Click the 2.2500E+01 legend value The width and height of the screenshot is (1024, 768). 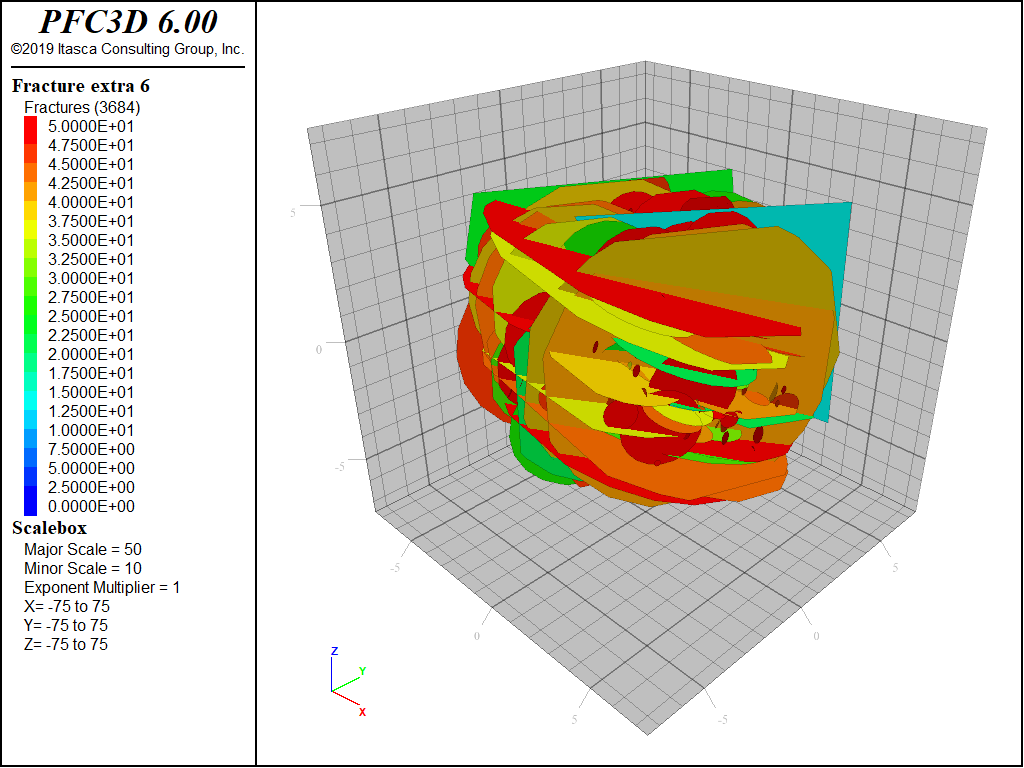(x=91, y=335)
